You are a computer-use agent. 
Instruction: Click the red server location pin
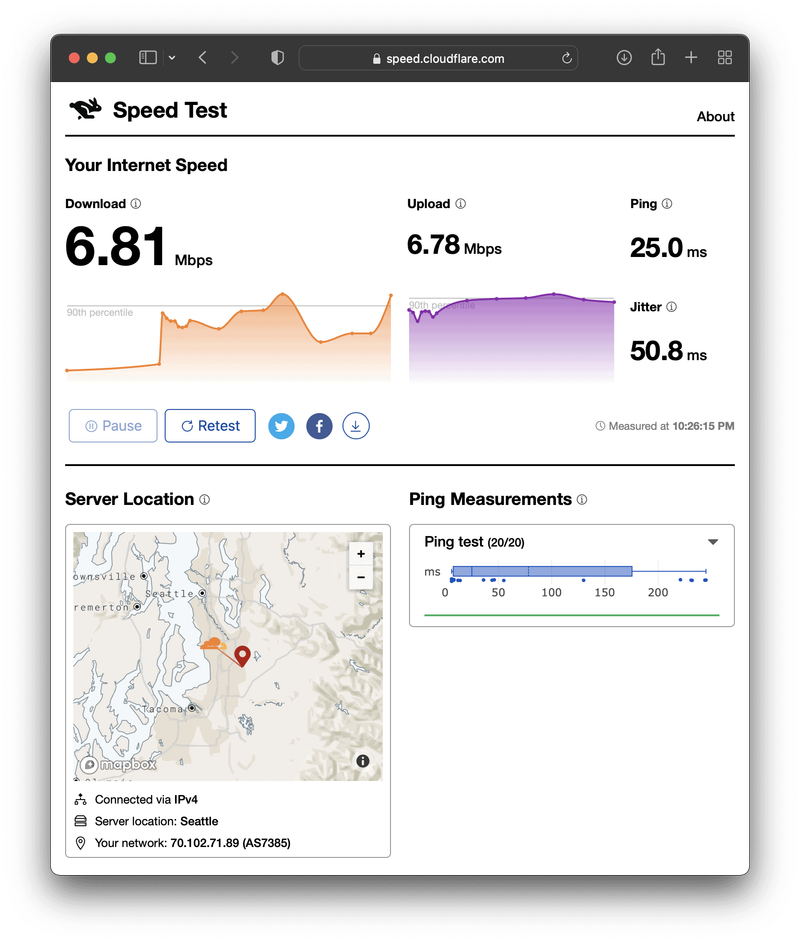click(x=242, y=655)
